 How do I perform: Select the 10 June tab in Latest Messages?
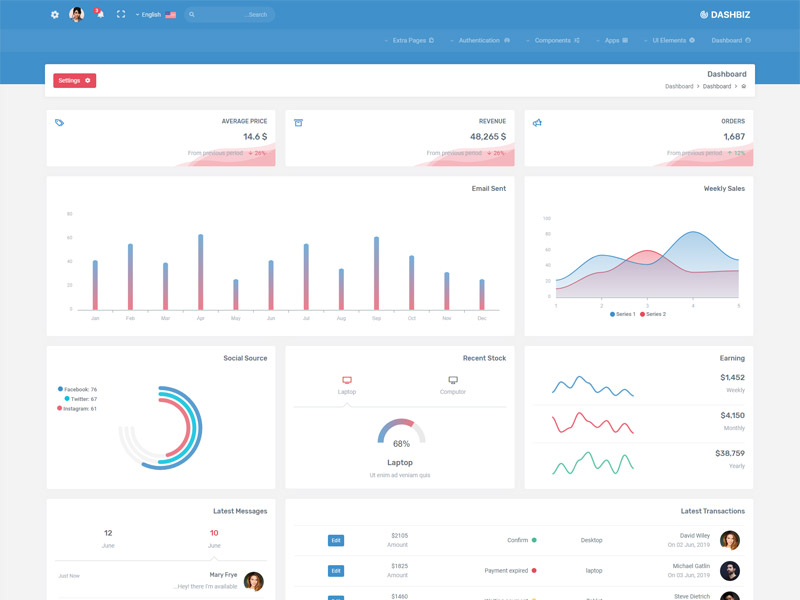pyautogui.click(x=214, y=538)
